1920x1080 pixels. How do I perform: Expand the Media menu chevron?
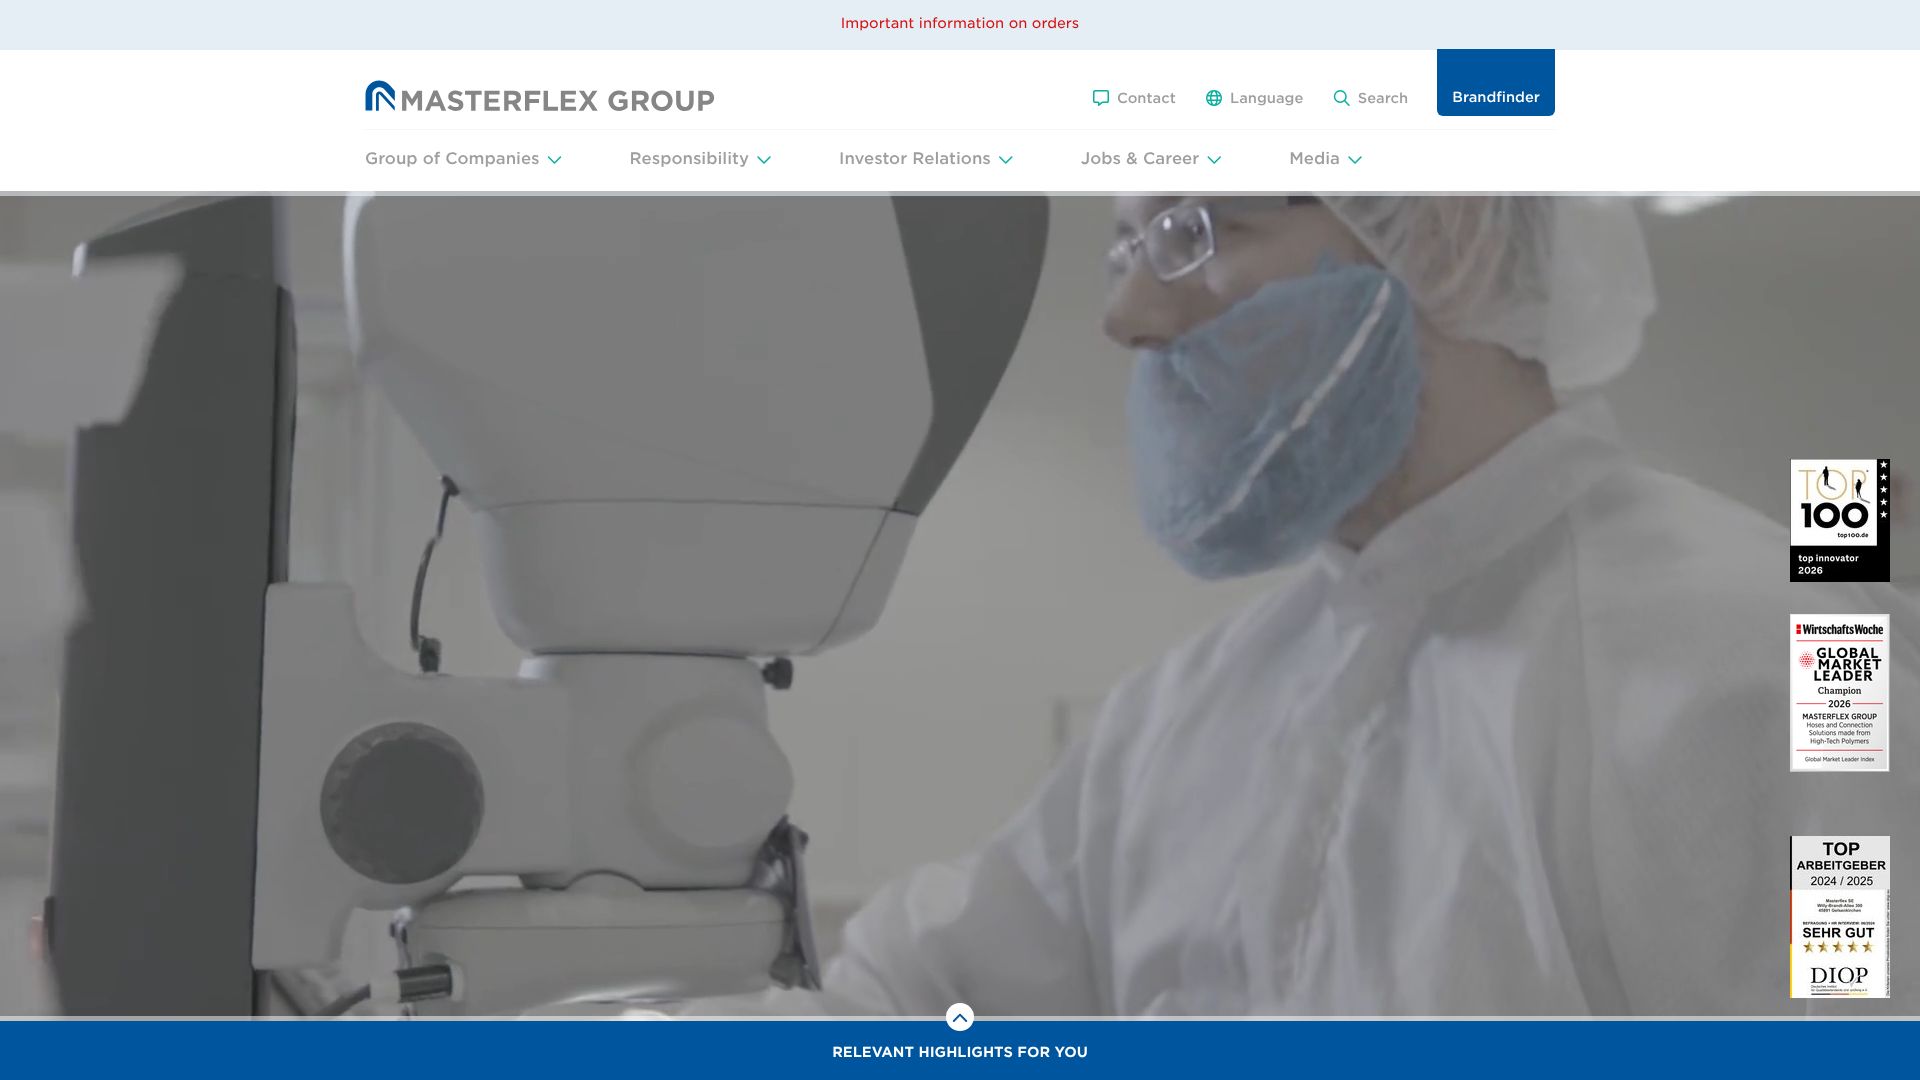[x=1355, y=160]
